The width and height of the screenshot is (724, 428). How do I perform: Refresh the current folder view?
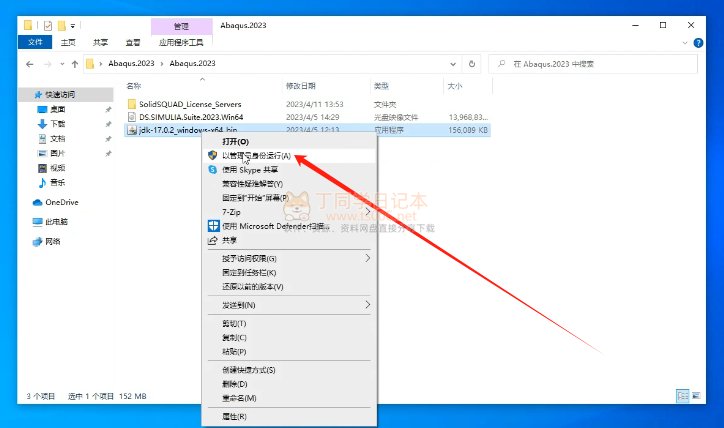[471, 64]
